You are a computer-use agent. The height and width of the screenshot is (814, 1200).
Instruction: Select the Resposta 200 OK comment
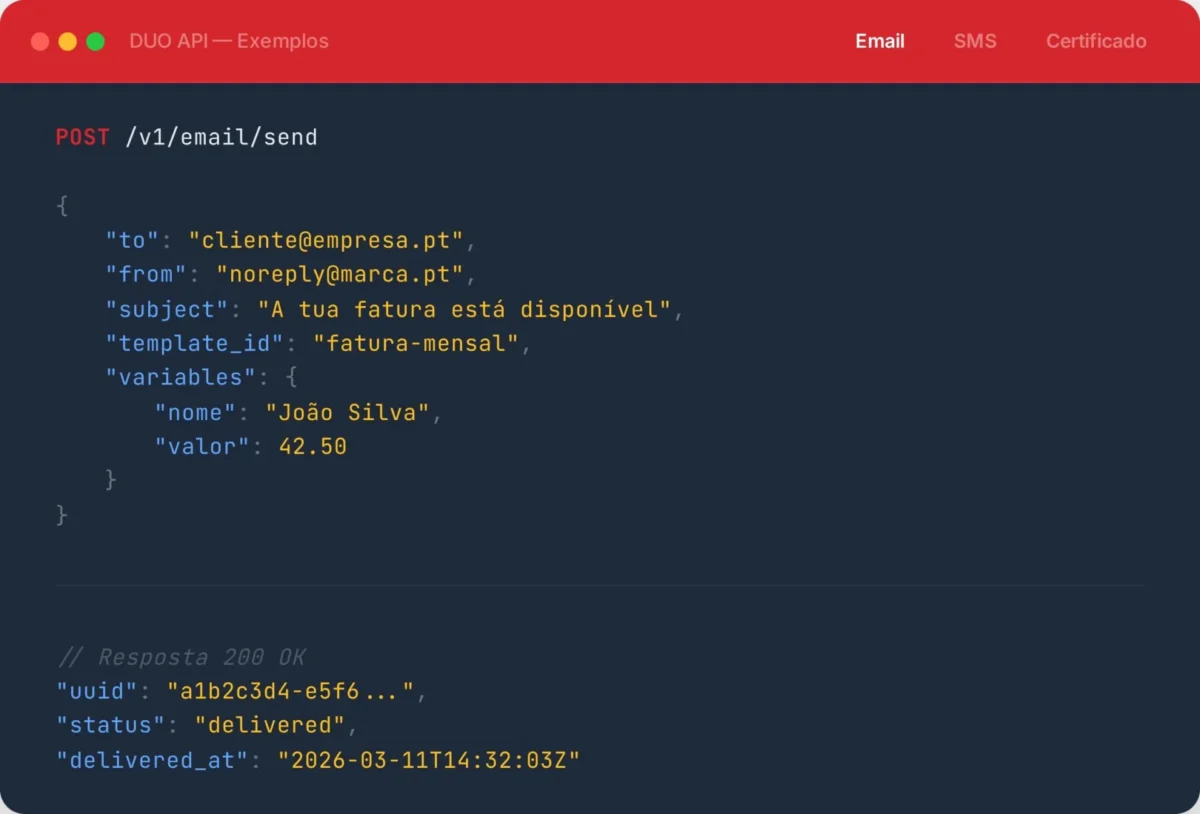coord(182,656)
